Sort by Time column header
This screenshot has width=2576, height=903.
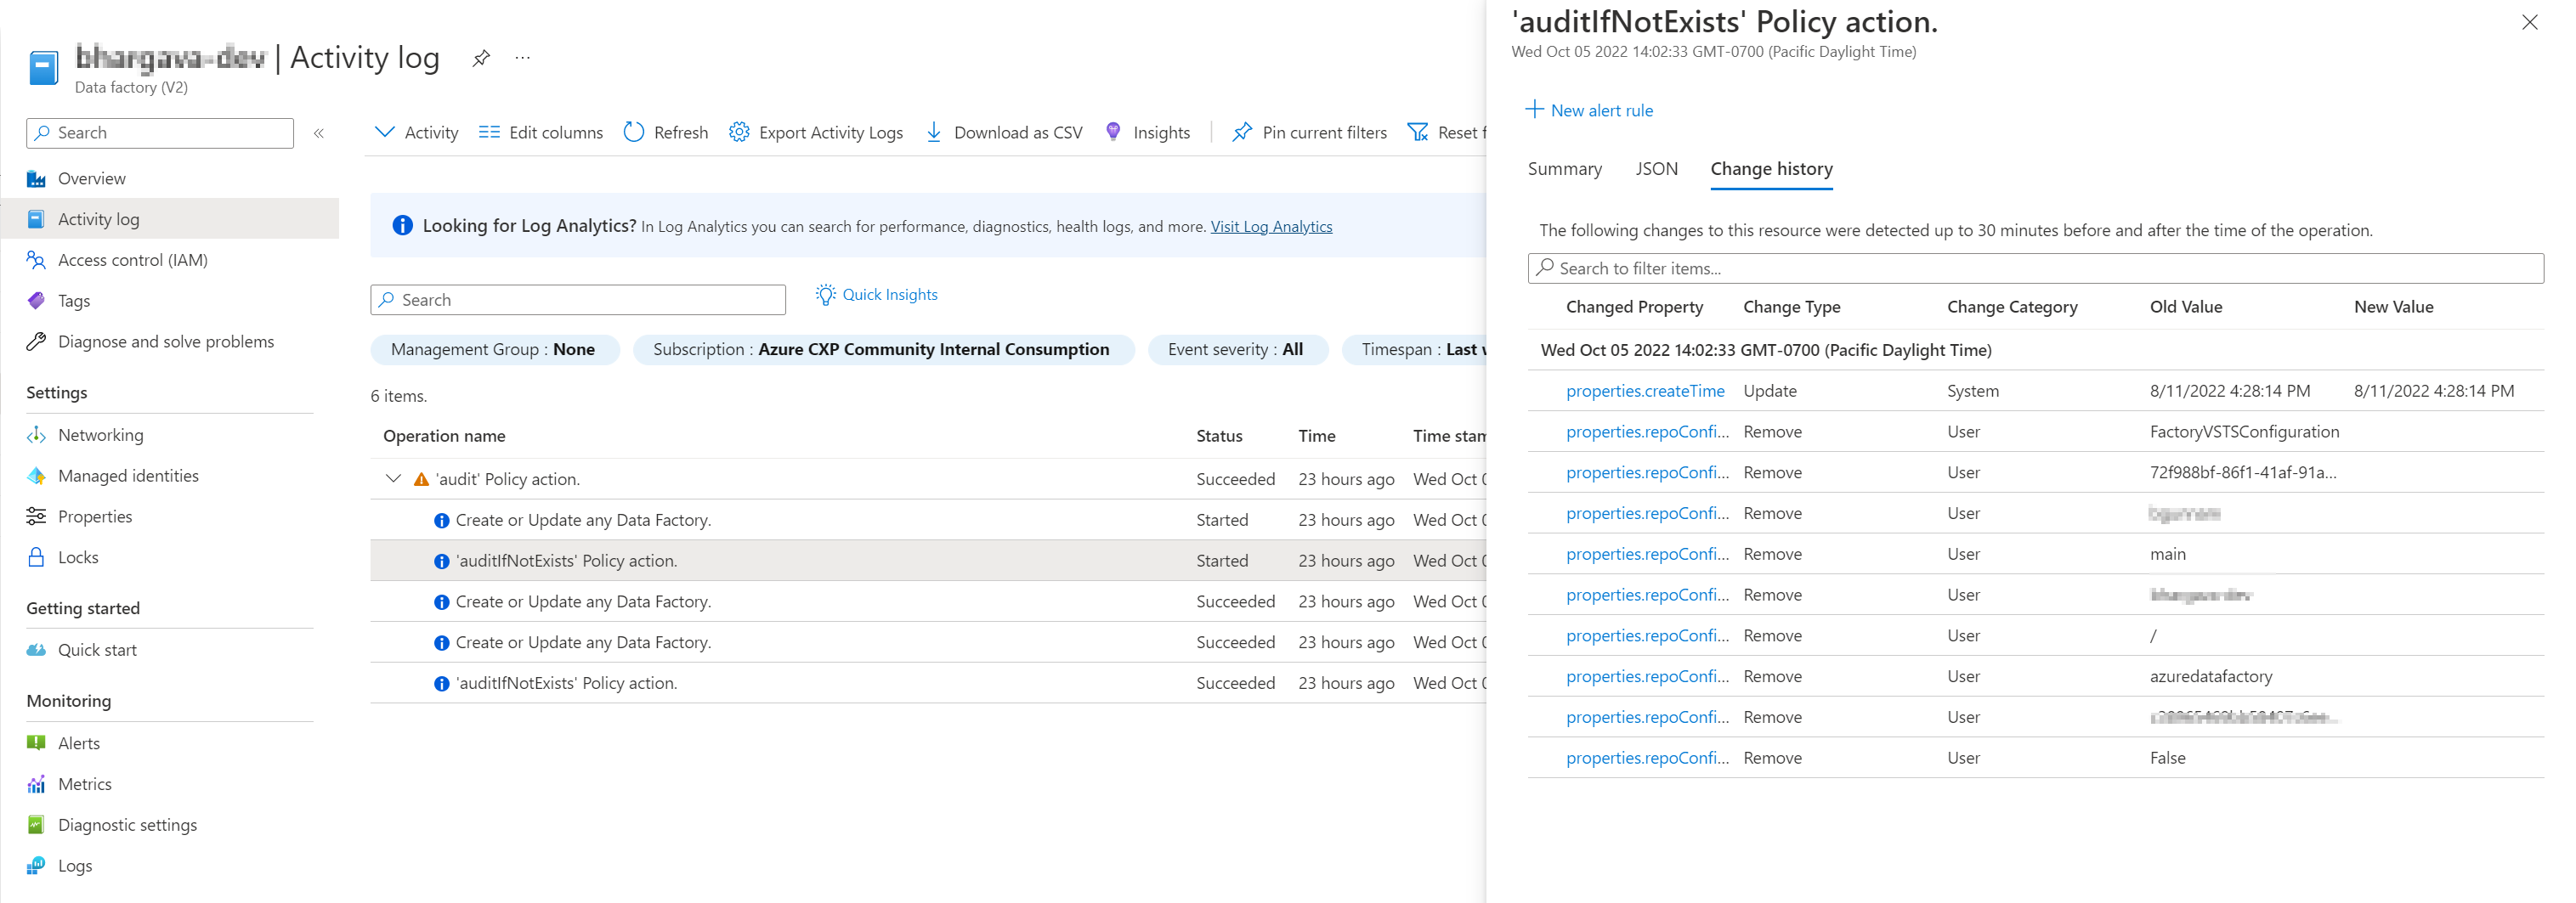1316,436
